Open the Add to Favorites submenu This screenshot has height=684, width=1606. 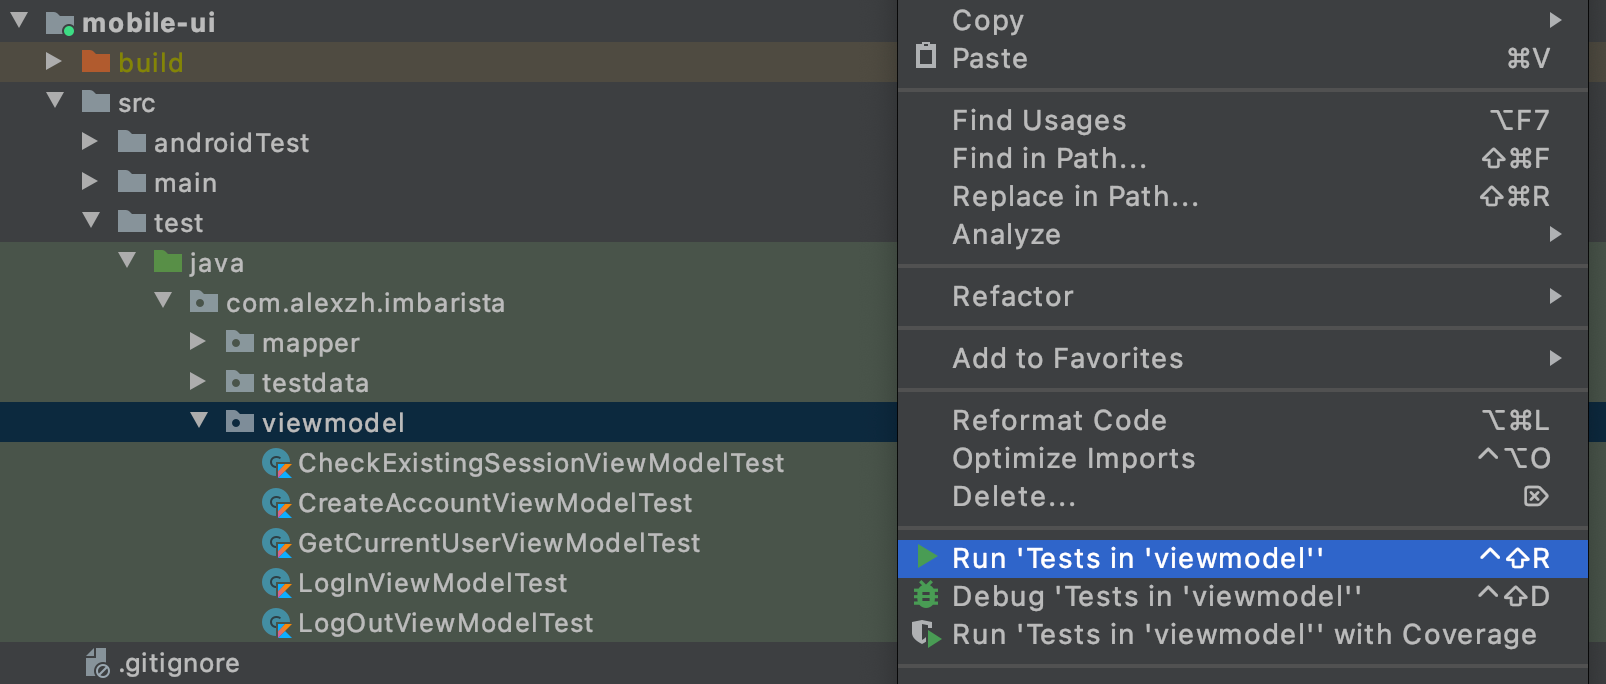point(1067,359)
